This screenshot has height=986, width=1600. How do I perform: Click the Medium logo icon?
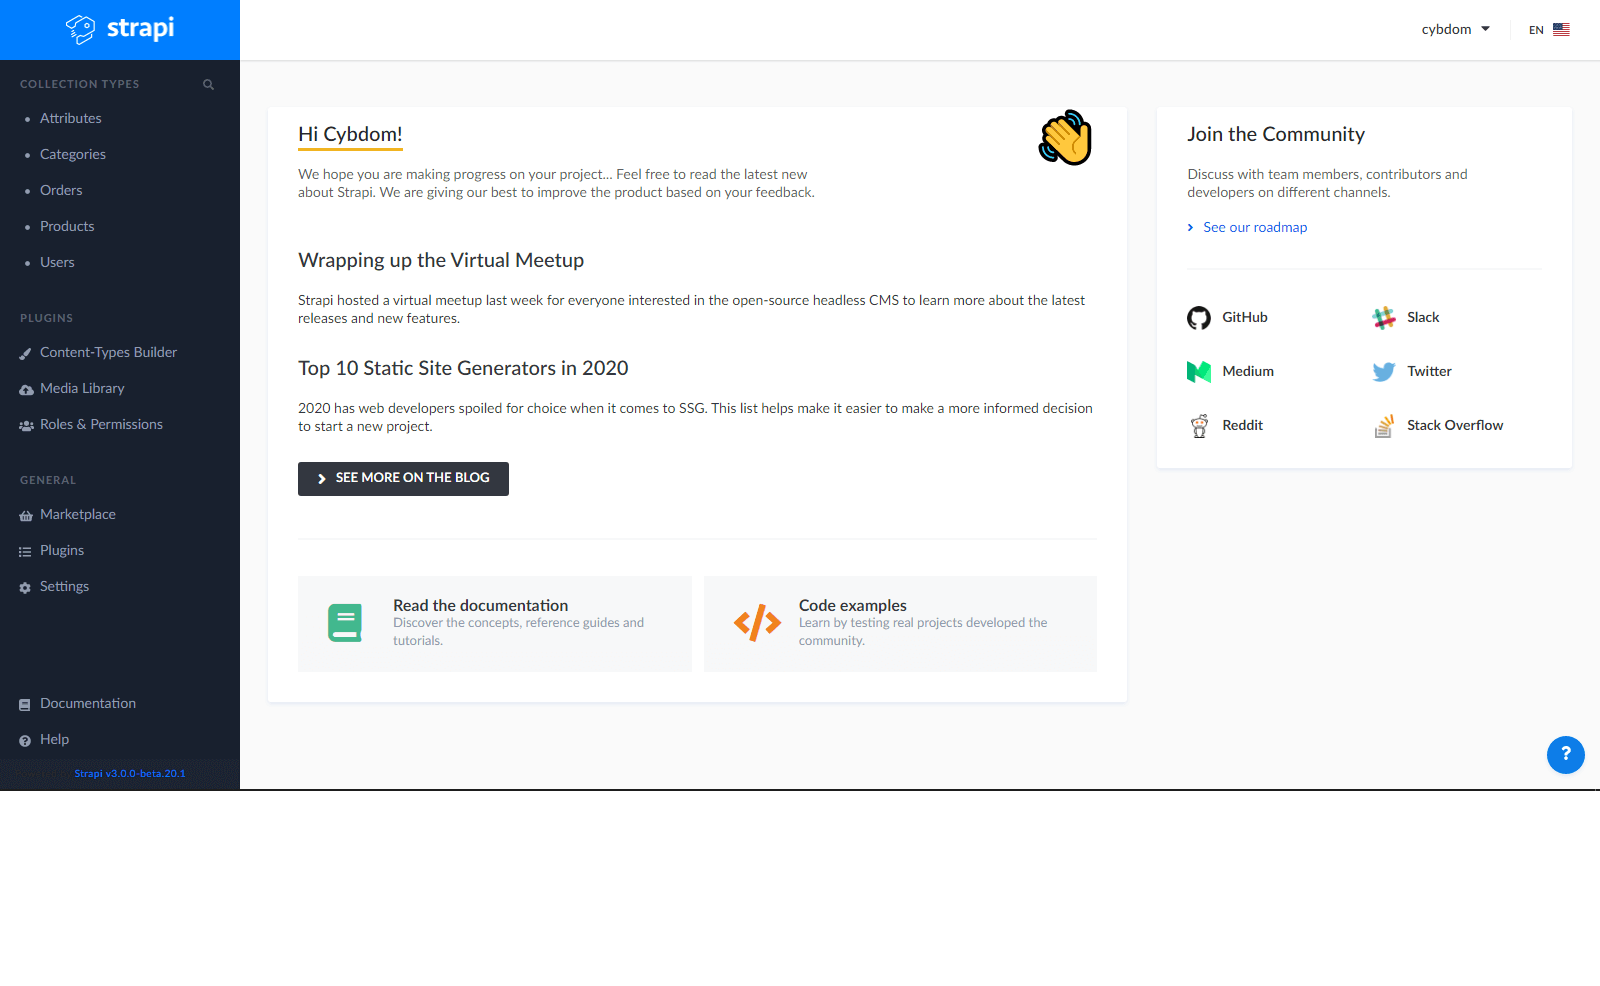(x=1199, y=372)
